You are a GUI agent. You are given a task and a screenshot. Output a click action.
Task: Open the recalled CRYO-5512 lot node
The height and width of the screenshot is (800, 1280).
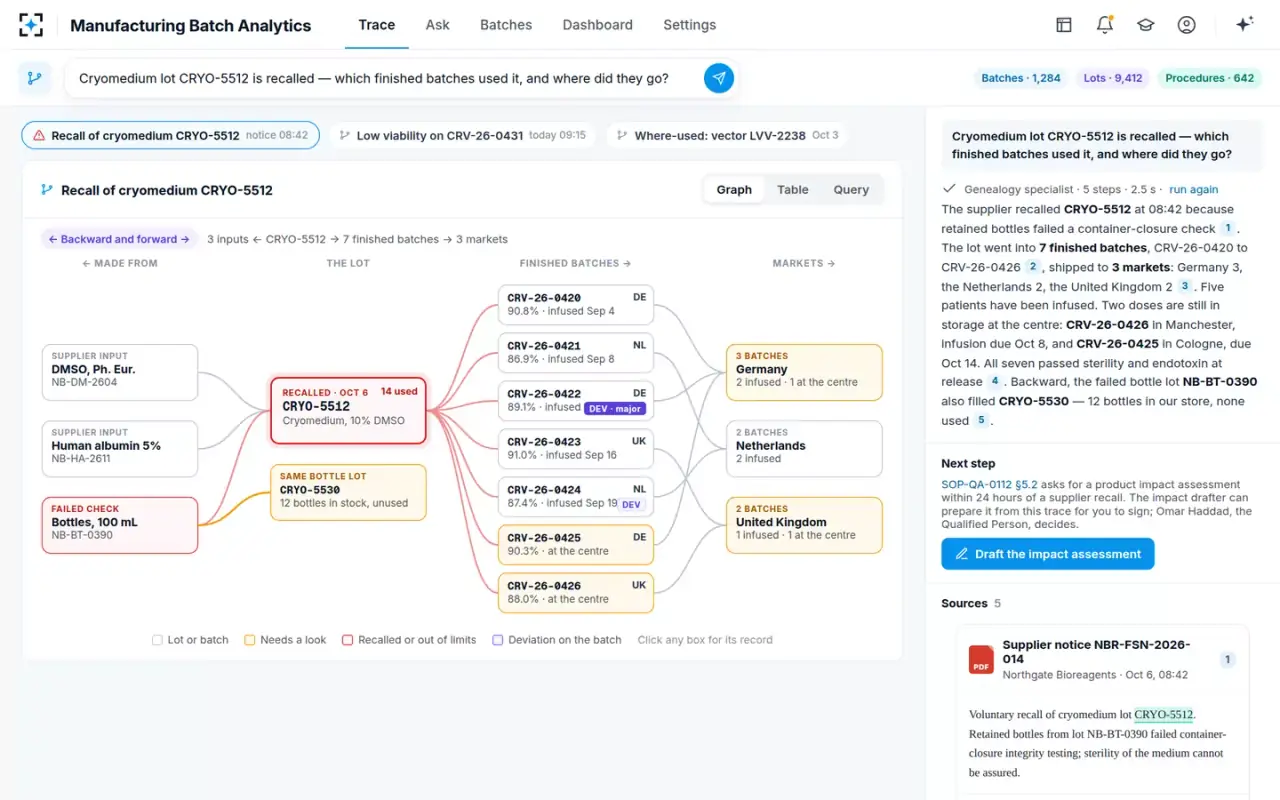tap(348, 410)
